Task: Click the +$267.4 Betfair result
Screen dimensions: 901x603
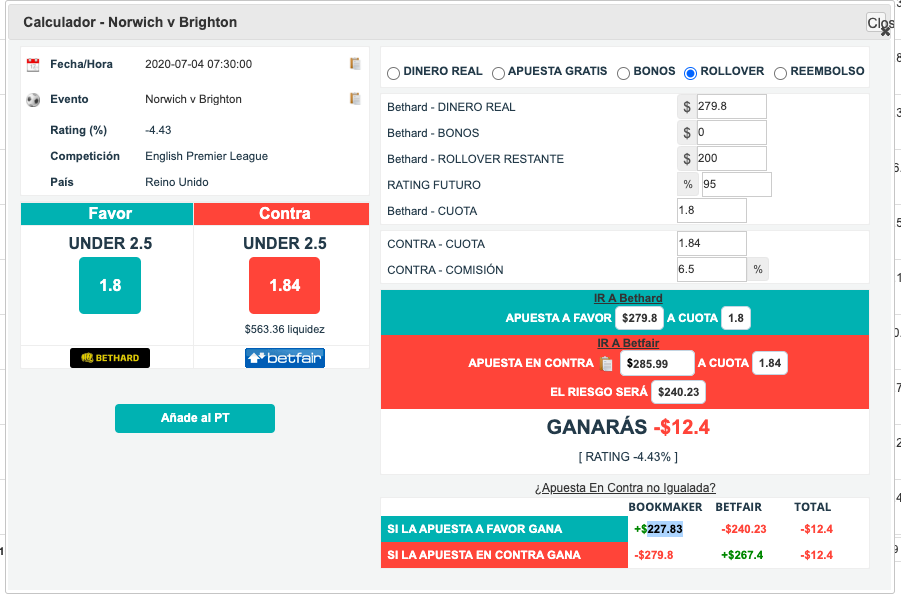Action: click(x=742, y=555)
